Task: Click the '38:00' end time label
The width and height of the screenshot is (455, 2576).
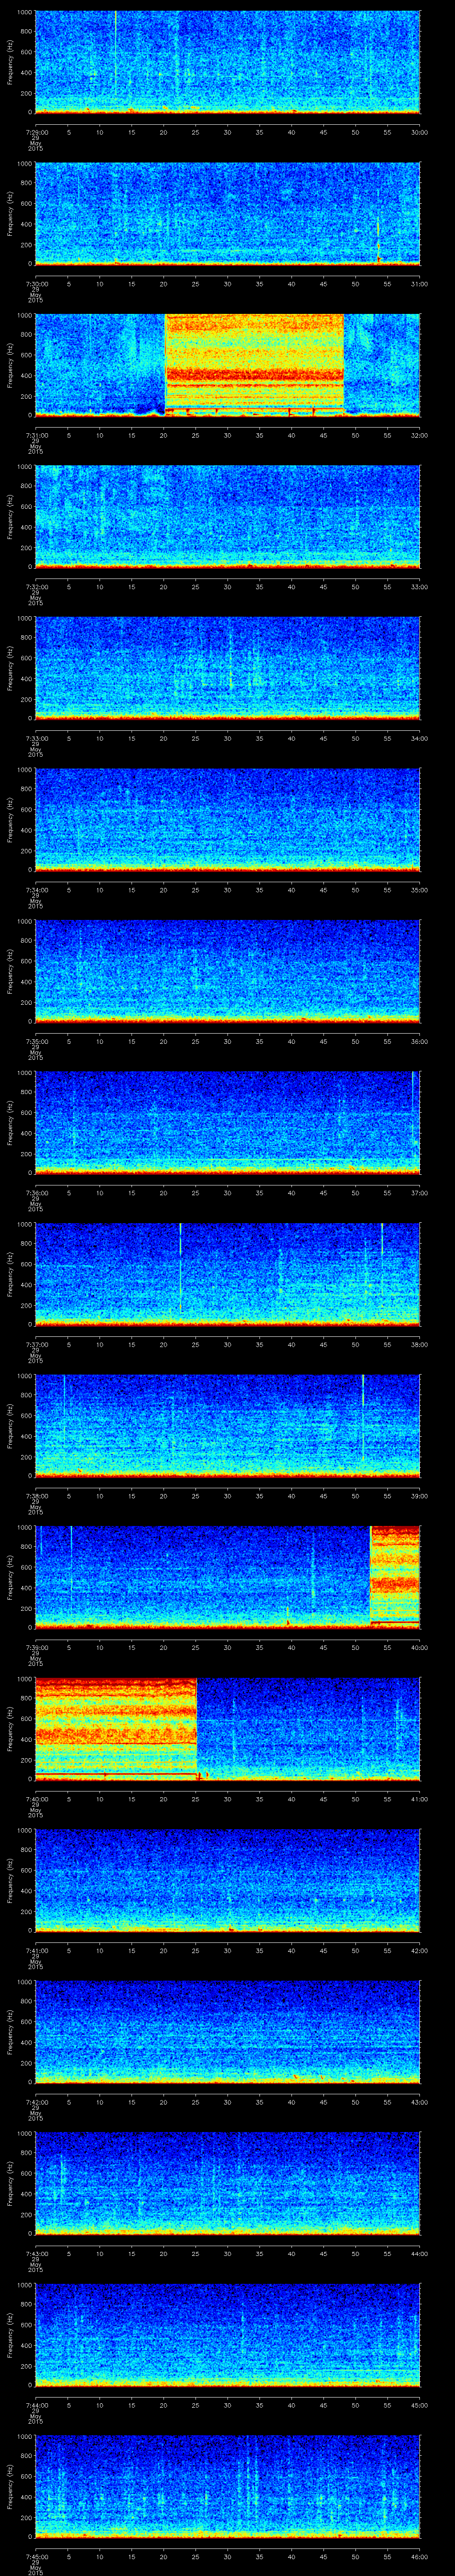Action: [x=420, y=1344]
